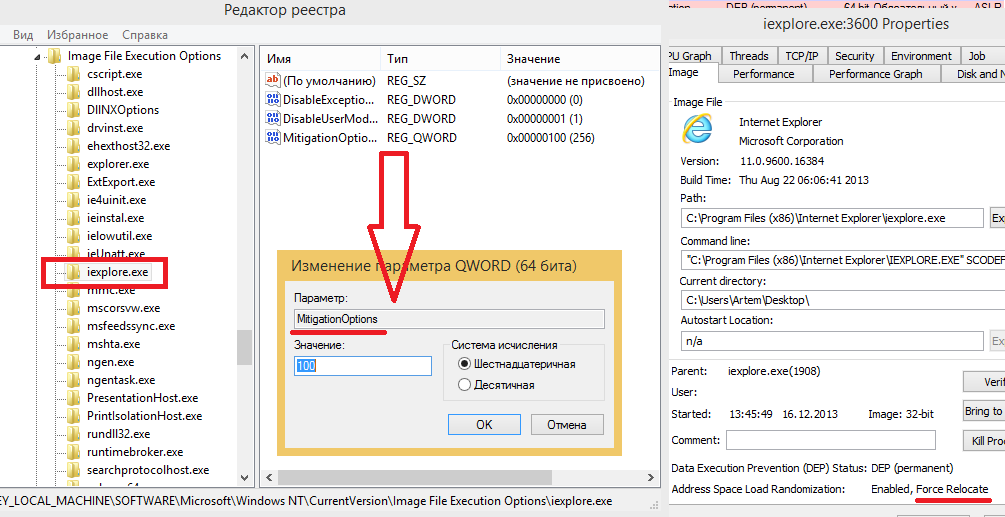
Task: Click the values pane scroll right arrow
Action: click(x=652, y=478)
